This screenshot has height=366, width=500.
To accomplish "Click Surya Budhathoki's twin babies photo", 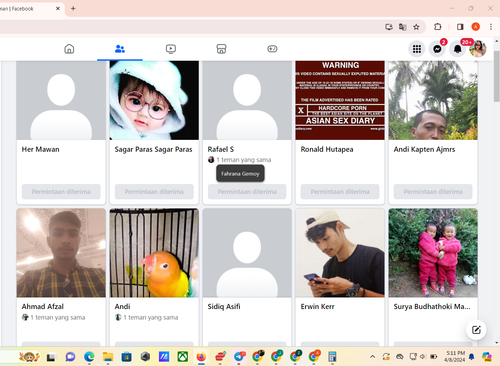I will [433, 253].
